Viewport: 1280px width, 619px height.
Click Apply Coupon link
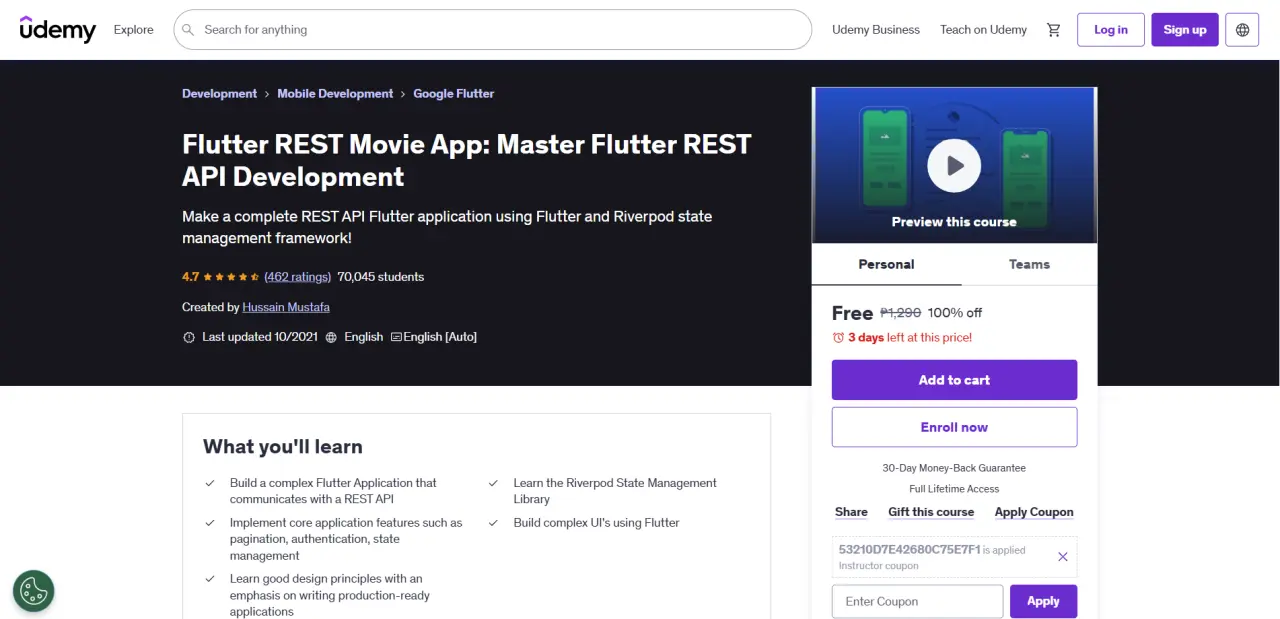pyautogui.click(x=1034, y=512)
